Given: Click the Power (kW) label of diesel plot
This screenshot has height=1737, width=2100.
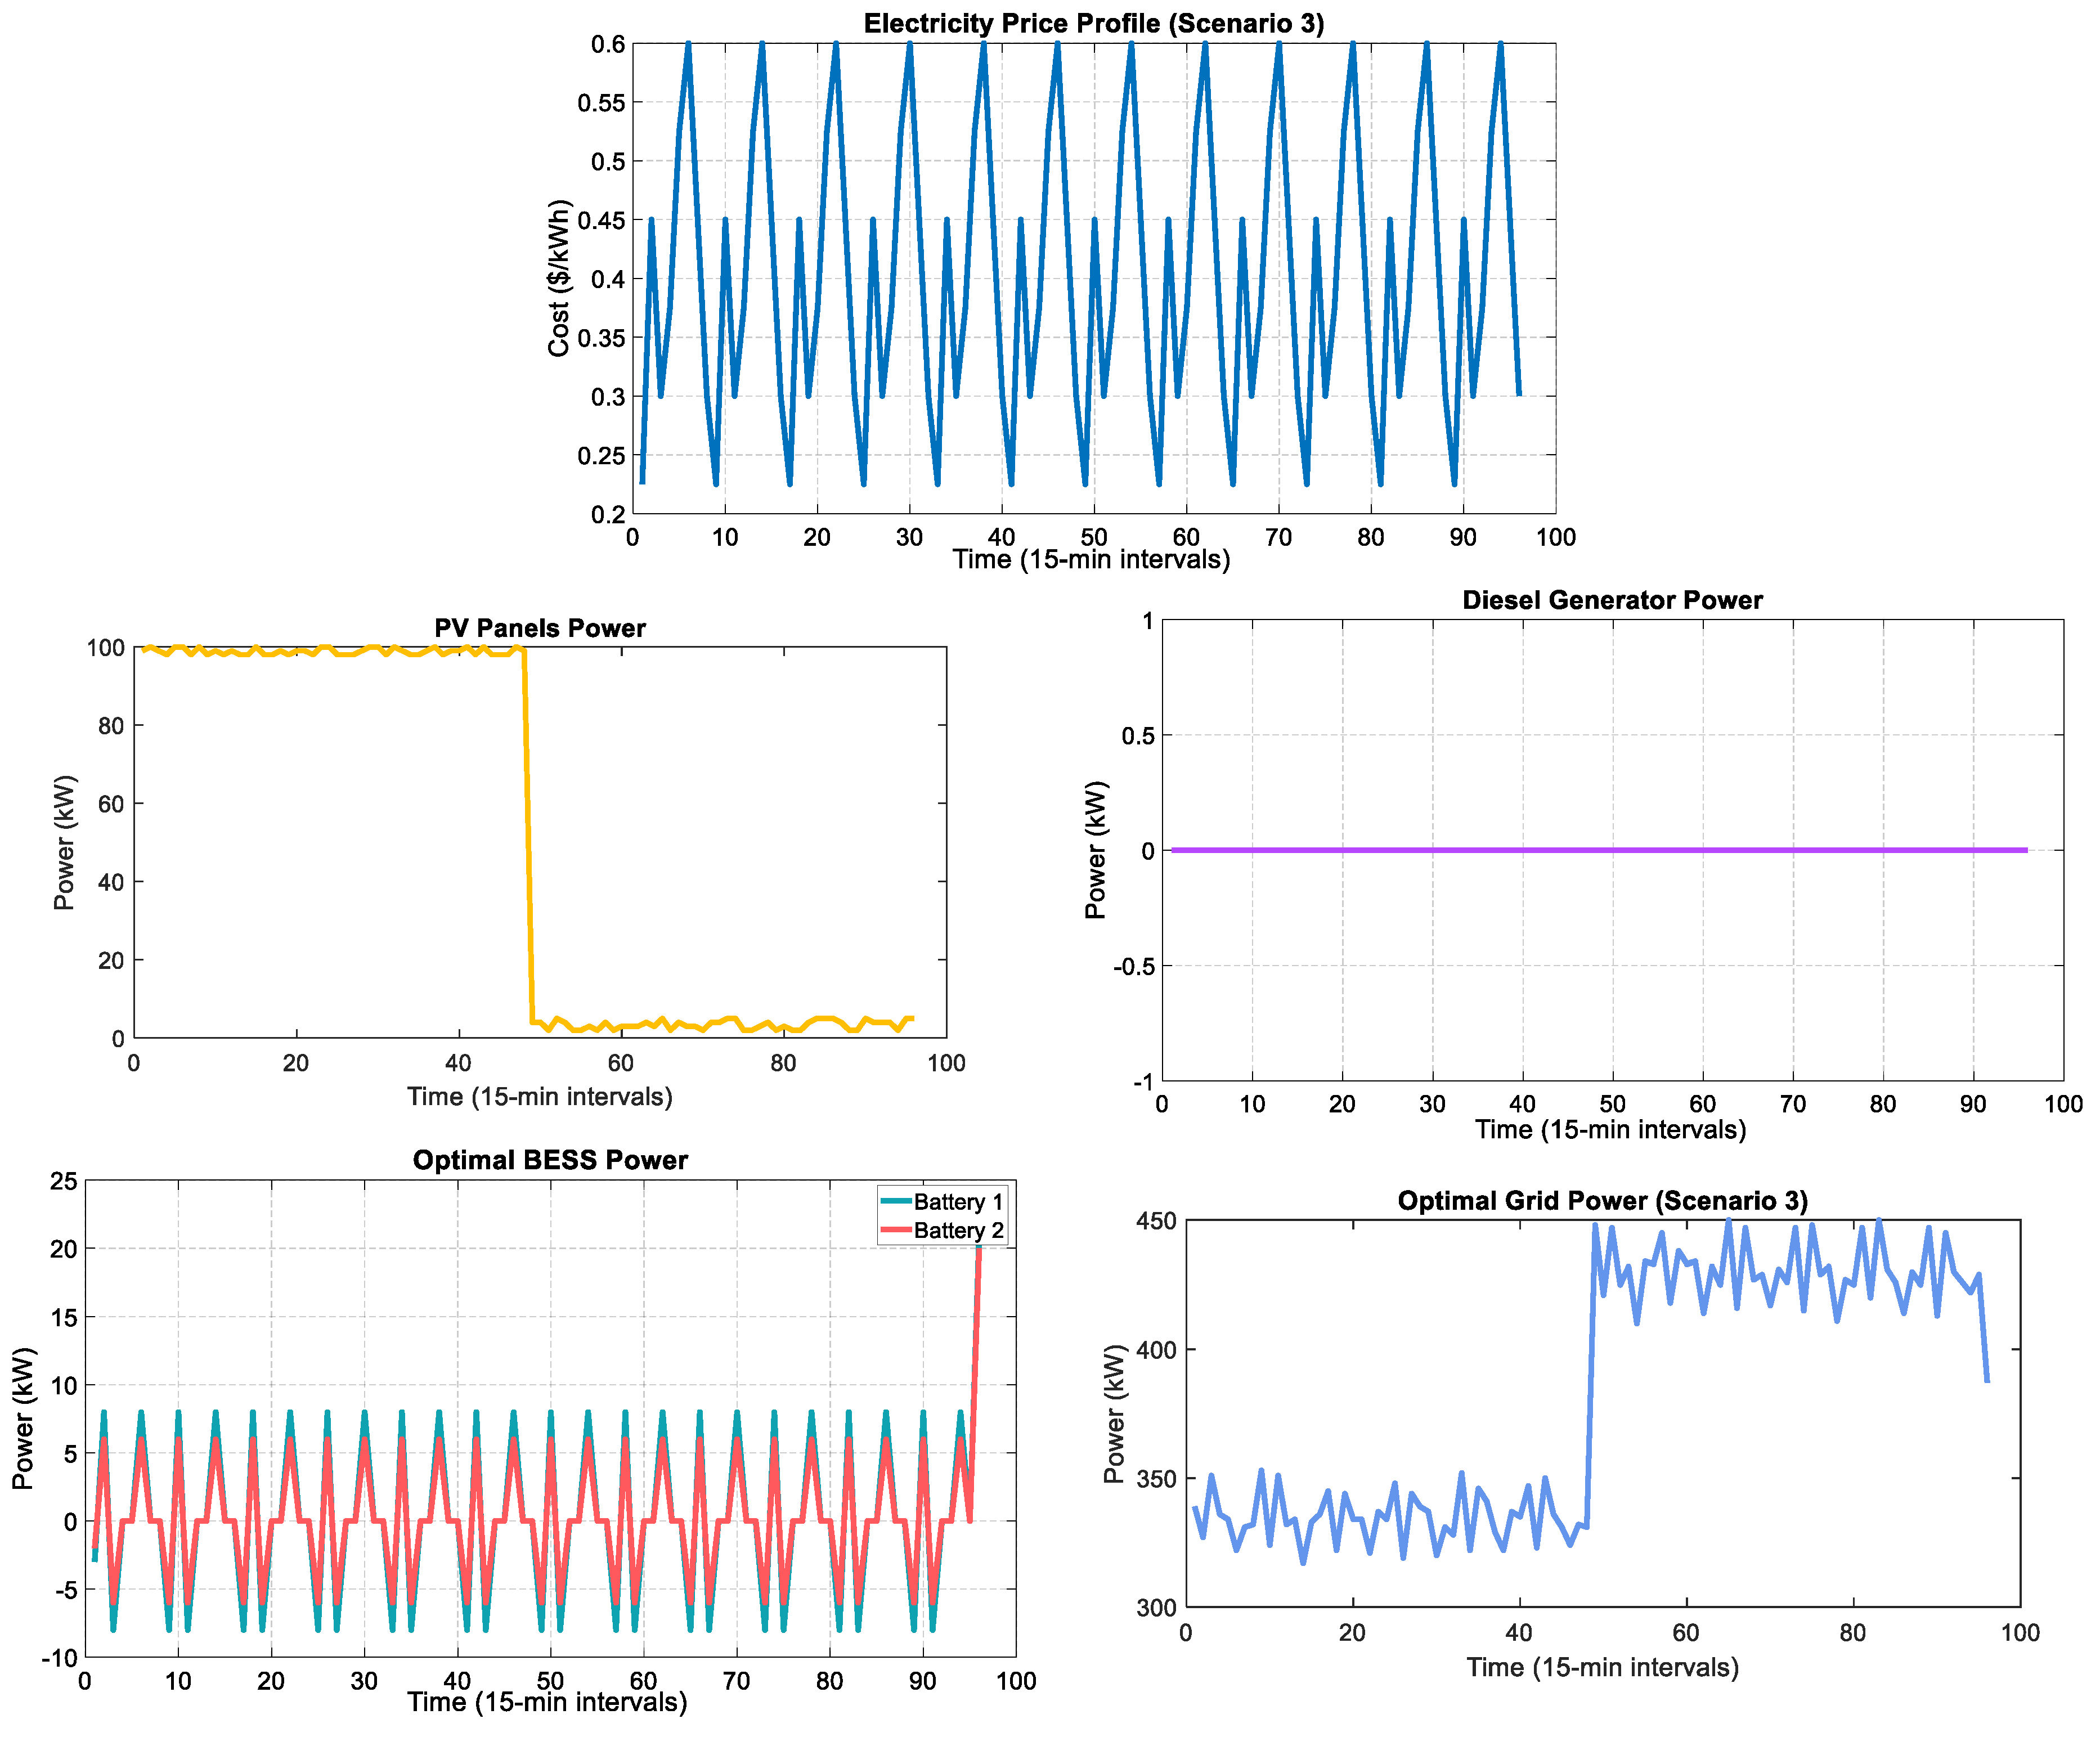Looking at the screenshot, I should 1095,850.
